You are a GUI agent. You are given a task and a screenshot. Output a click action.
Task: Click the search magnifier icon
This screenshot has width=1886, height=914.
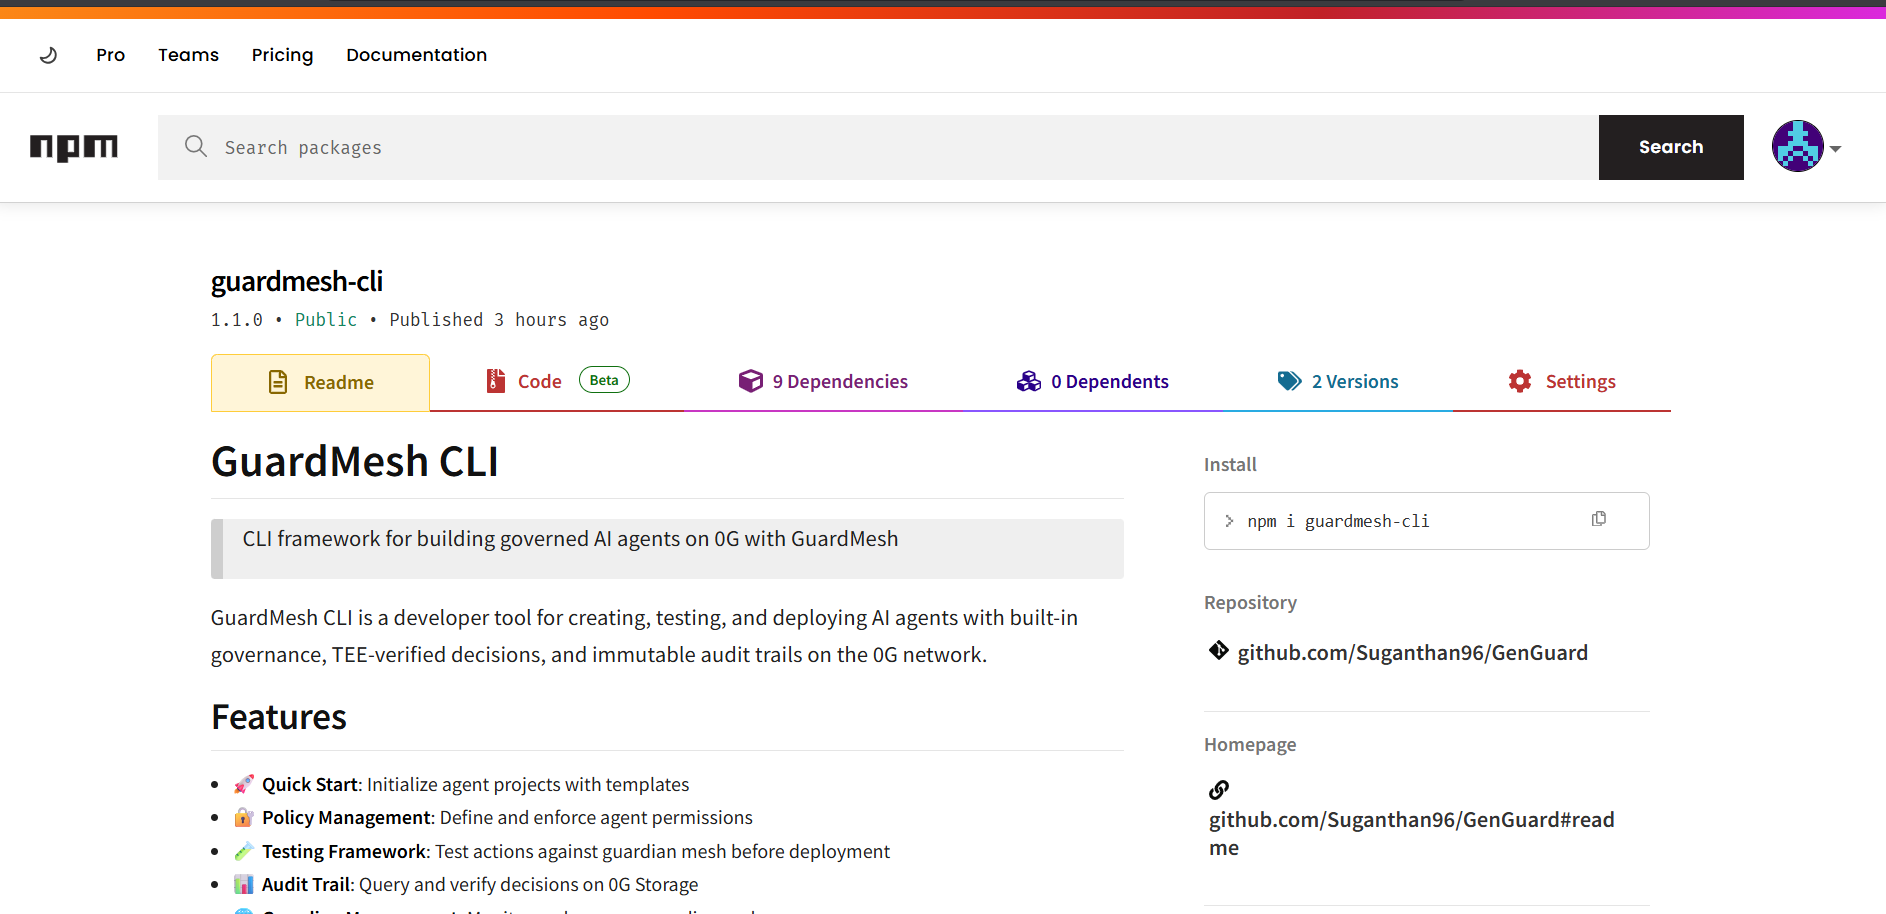pos(196,147)
